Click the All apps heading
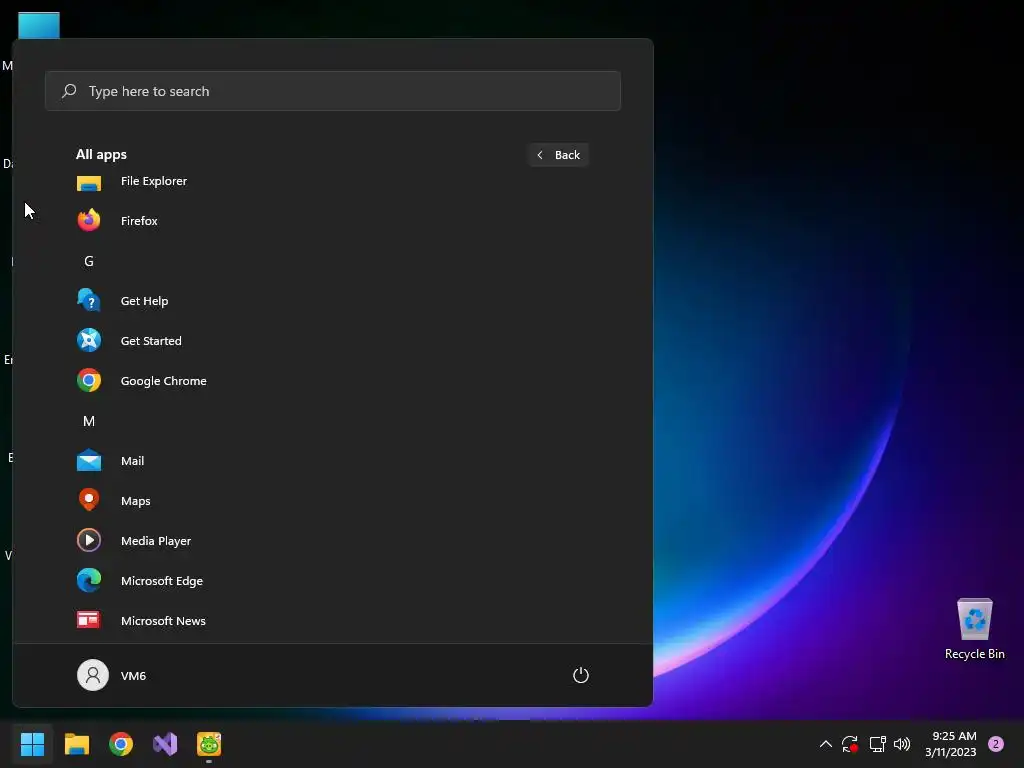 click(101, 154)
